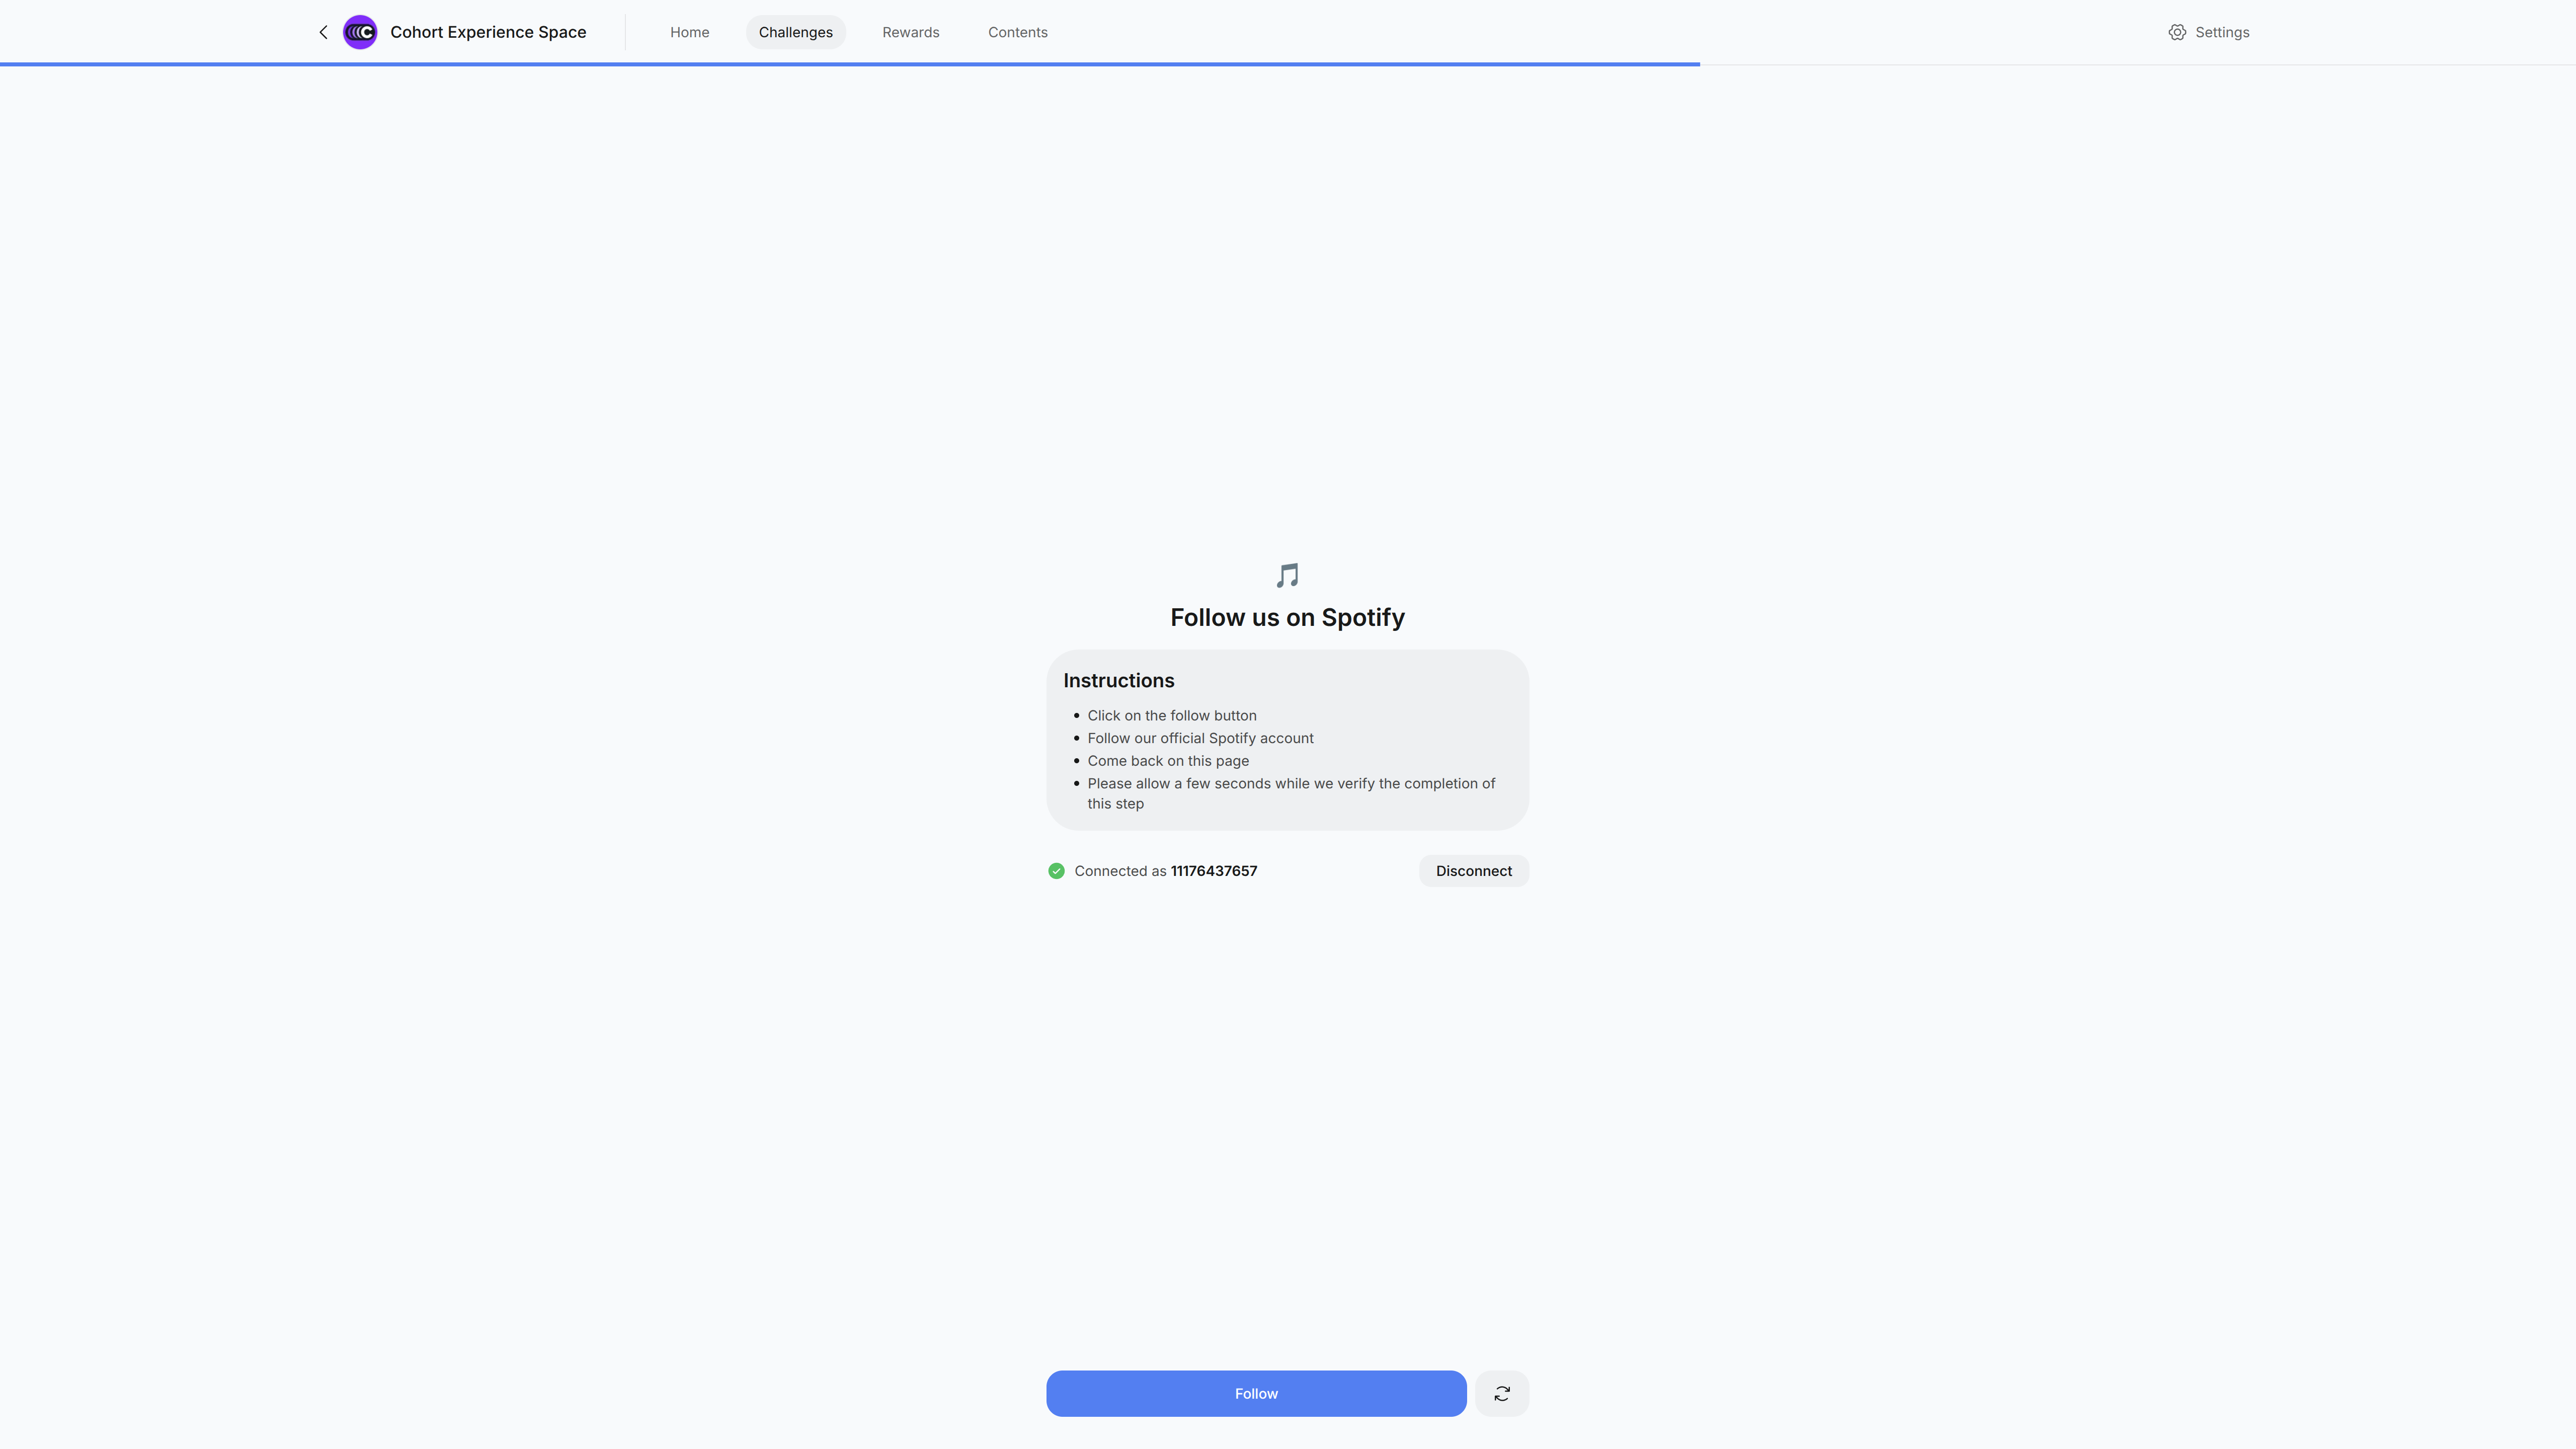The image size is (2576, 1449).
Task: Click the back arrow chevron
Action: pos(323,32)
